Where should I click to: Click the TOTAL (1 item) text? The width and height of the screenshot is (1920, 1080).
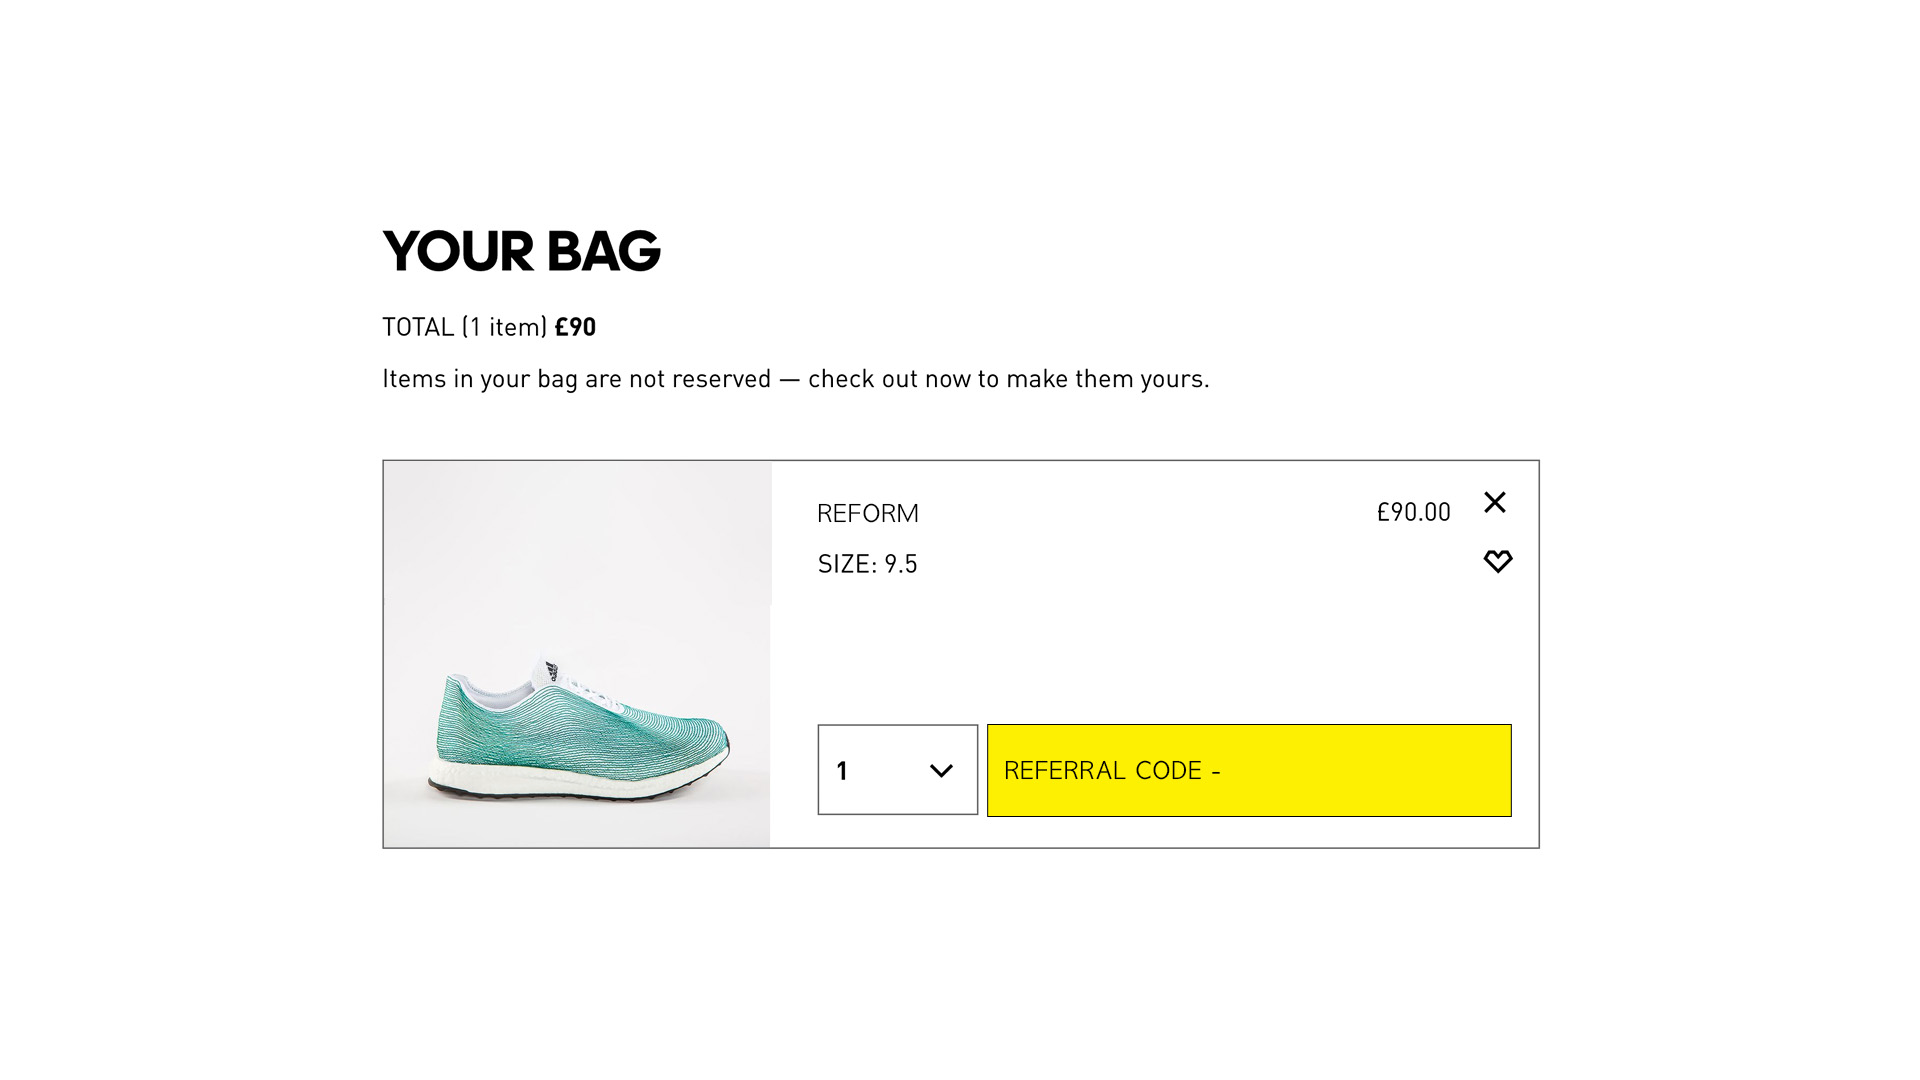pyautogui.click(x=465, y=327)
